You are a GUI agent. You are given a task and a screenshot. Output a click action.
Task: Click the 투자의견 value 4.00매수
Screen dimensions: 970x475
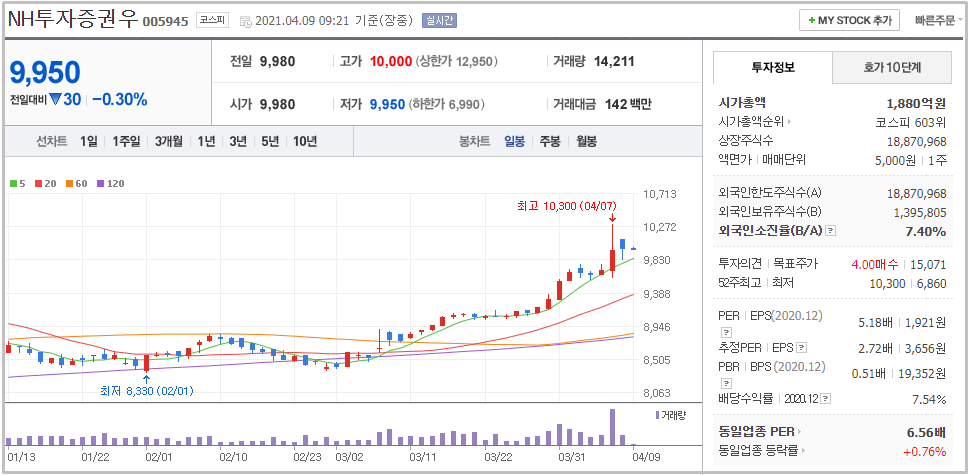(x=874, y=265)
